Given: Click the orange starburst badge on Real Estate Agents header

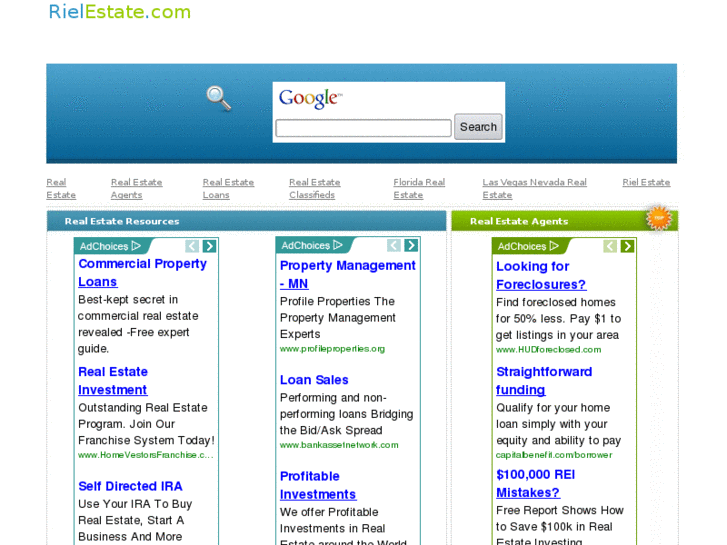Looking at the screenshot, I should 658,218.
